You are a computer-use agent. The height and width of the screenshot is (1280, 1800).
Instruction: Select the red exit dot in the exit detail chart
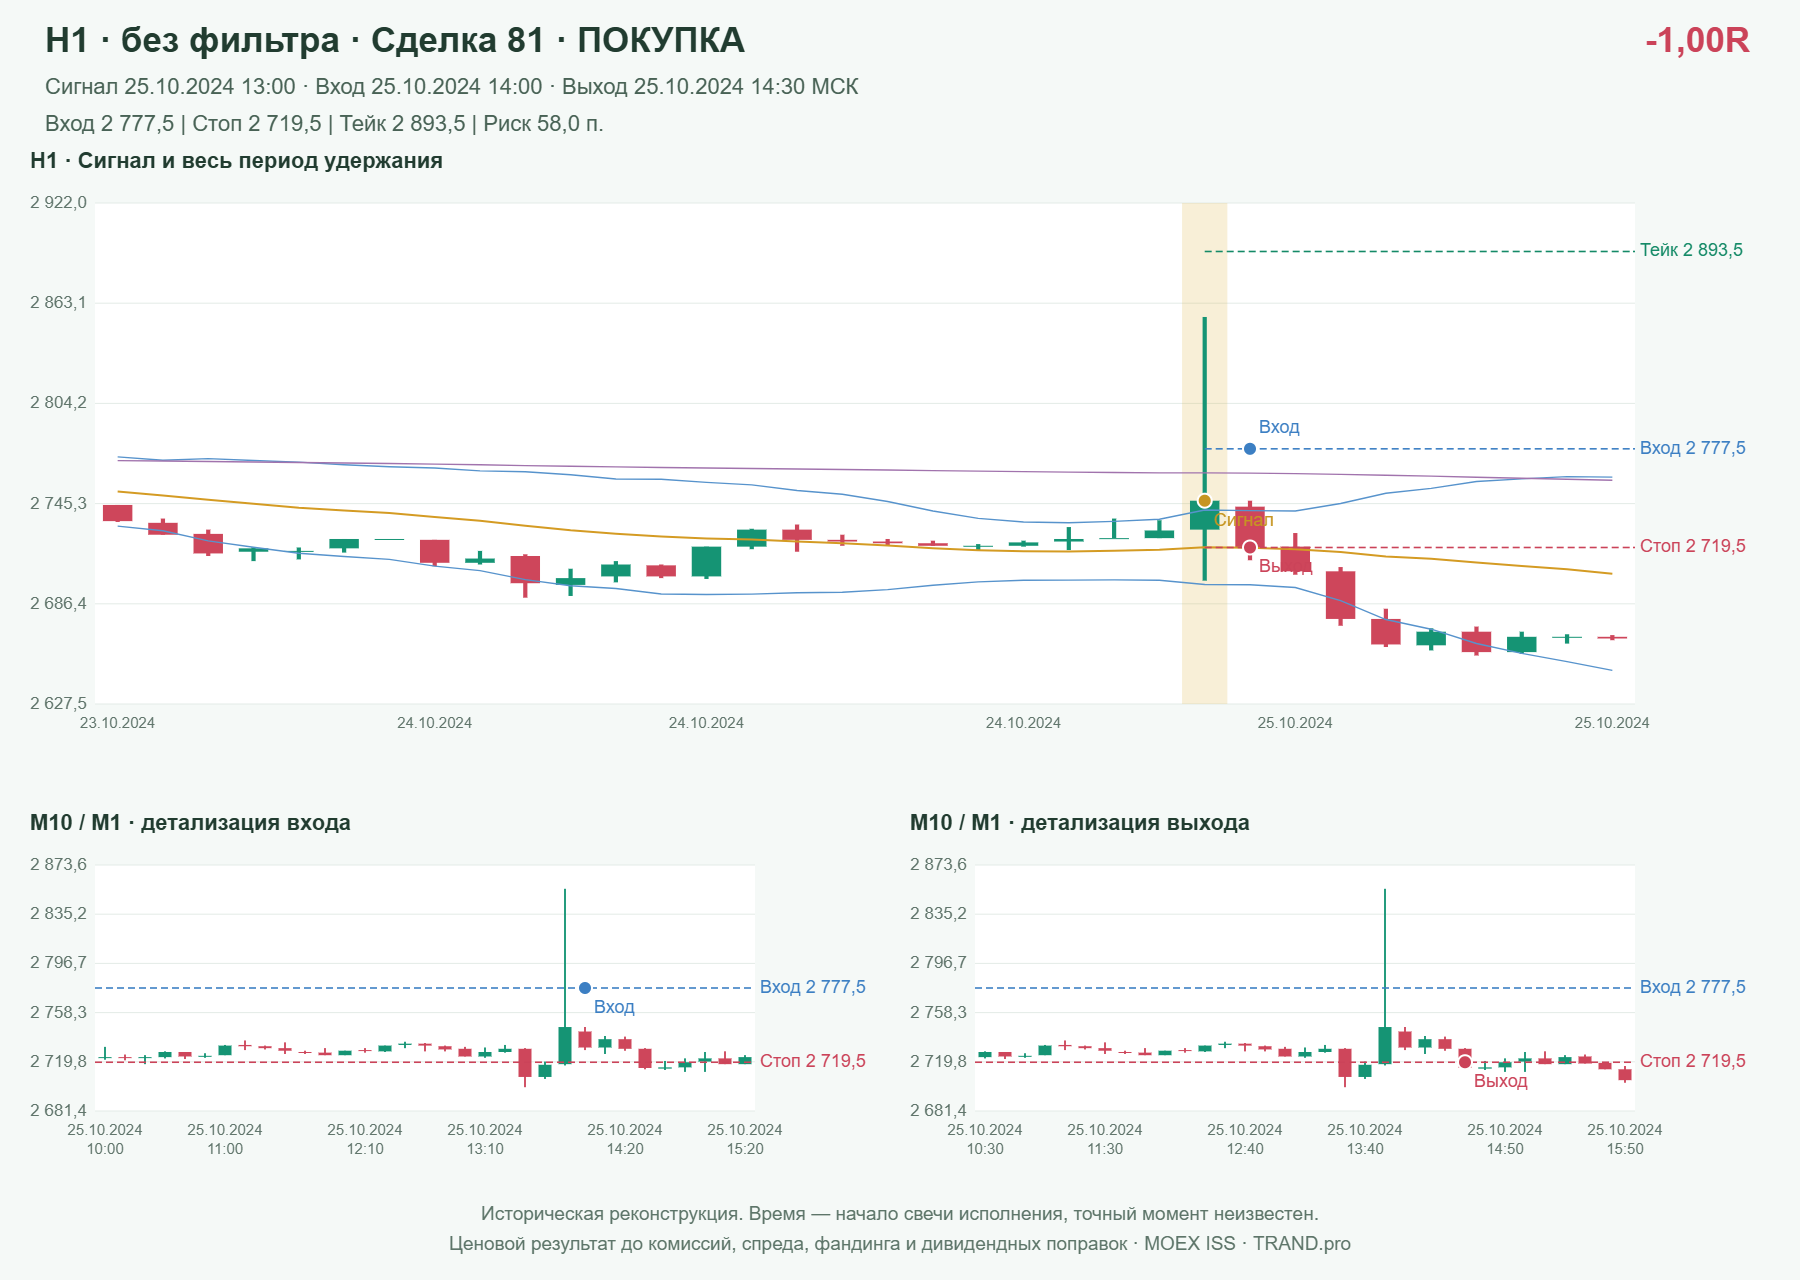tap(1465, 1062)
